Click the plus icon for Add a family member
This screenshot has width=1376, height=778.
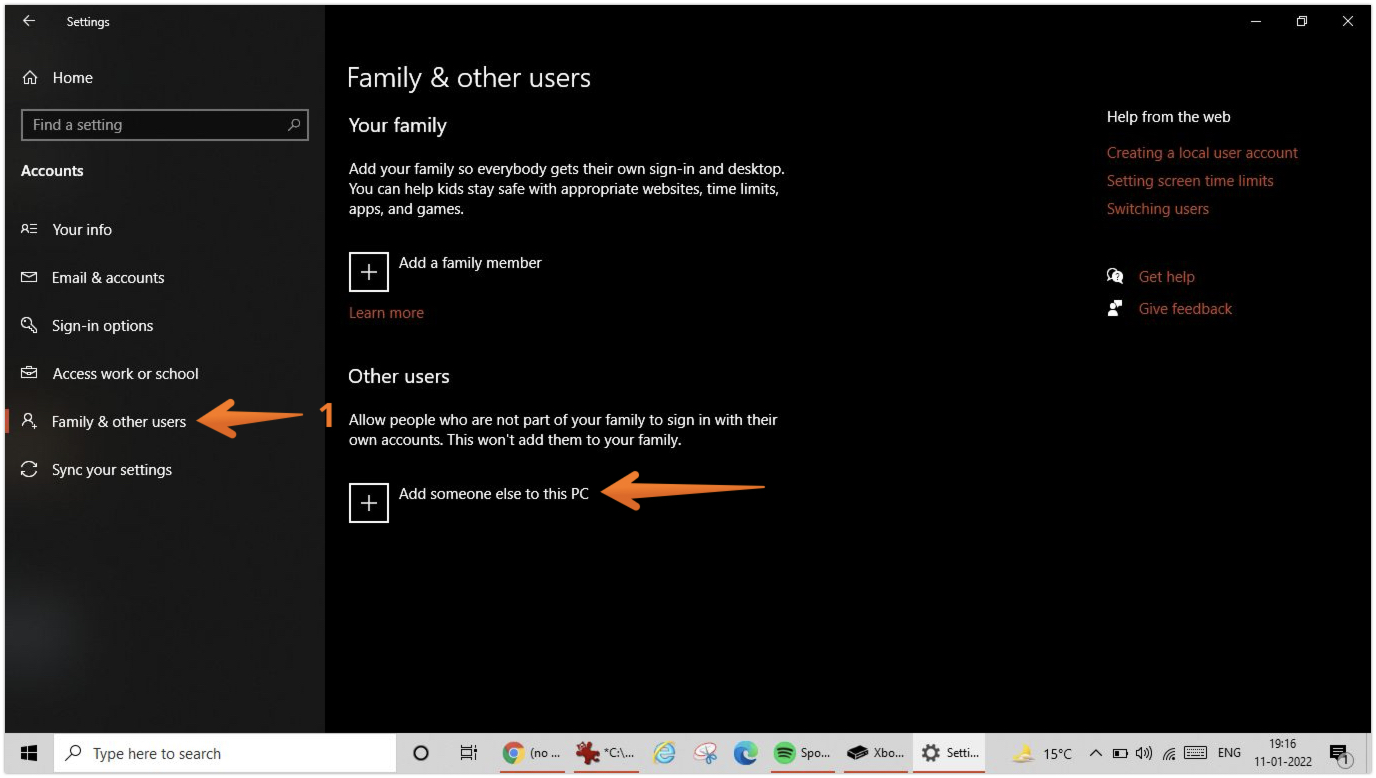368,272
